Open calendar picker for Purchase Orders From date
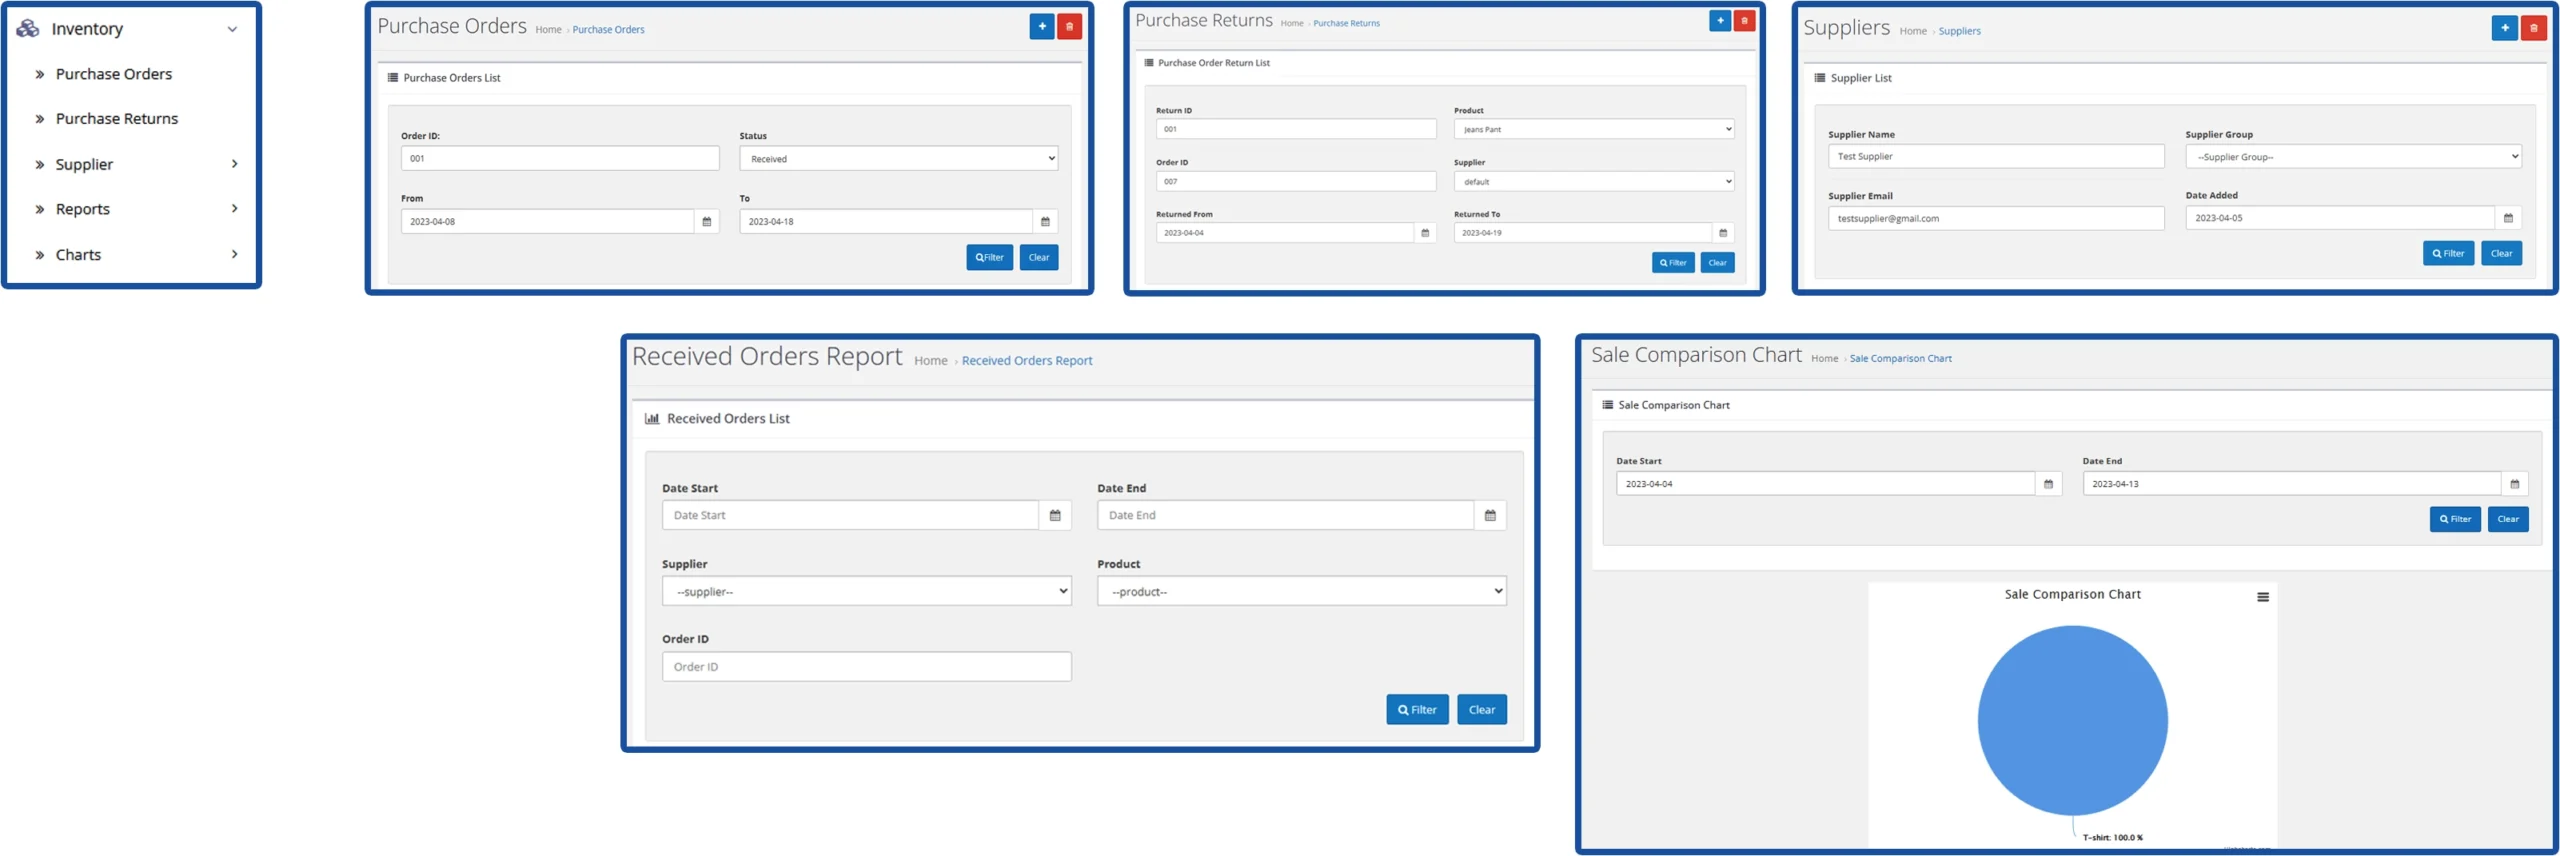This screenshot has width=2560, height=856. 706,222
